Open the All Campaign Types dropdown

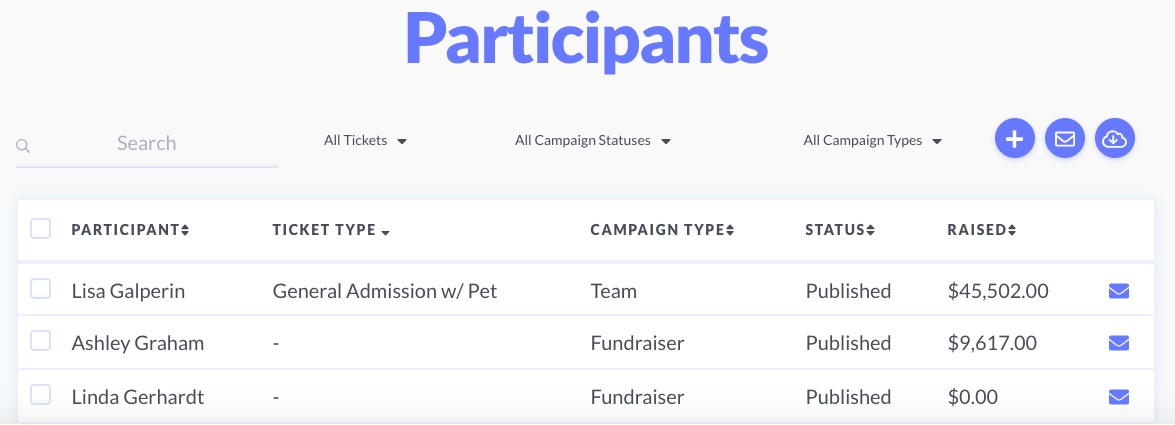tap(872, 140)
